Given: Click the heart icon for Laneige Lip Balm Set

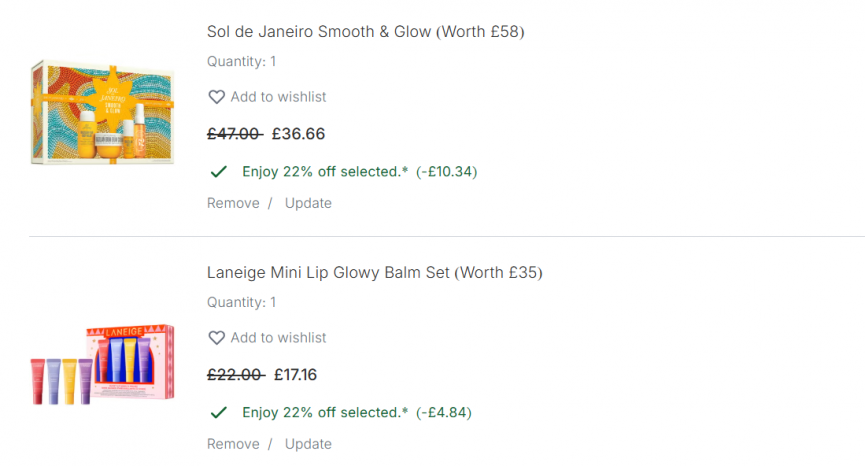Looking at the screenshot, I should coord(216,338).
